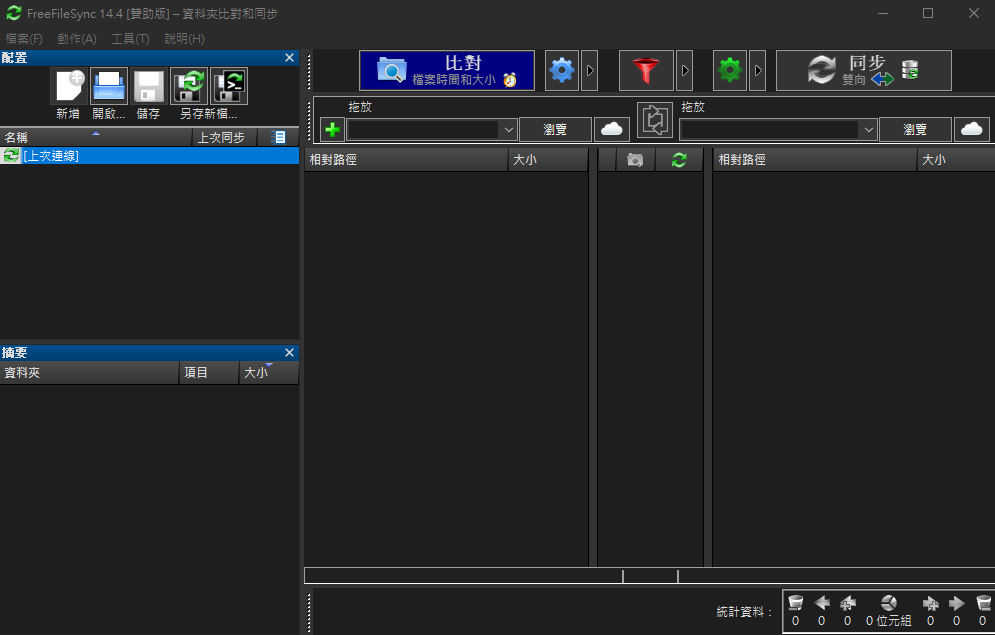Click camera category icon in middle grid header
The image size is (995, 635).
pos(635,160)
